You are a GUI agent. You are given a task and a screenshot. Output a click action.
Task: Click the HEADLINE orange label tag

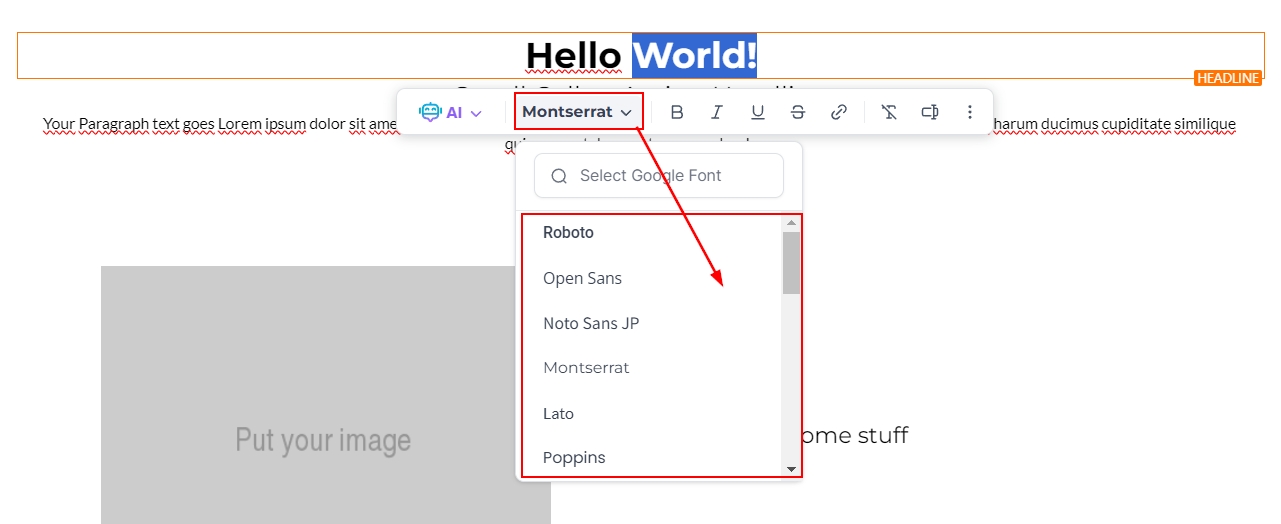(x=1228, y=78)
